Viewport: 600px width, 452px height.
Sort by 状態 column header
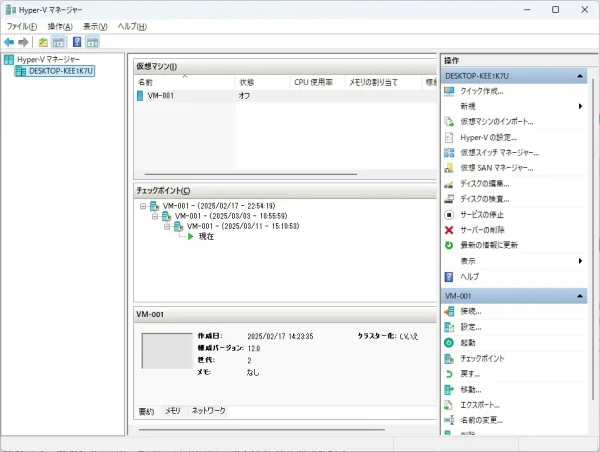pos(262,82)
